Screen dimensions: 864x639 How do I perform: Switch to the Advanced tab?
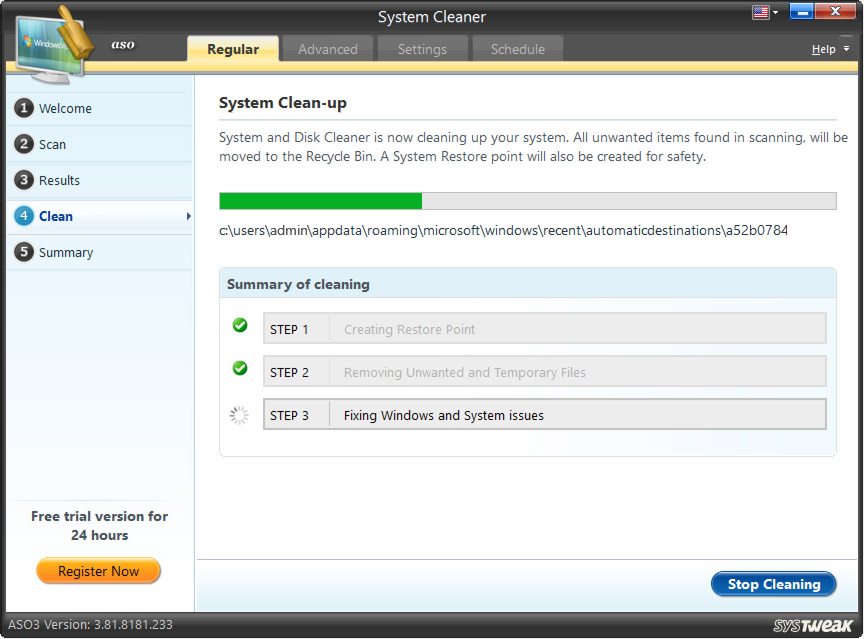click(328, 48)
